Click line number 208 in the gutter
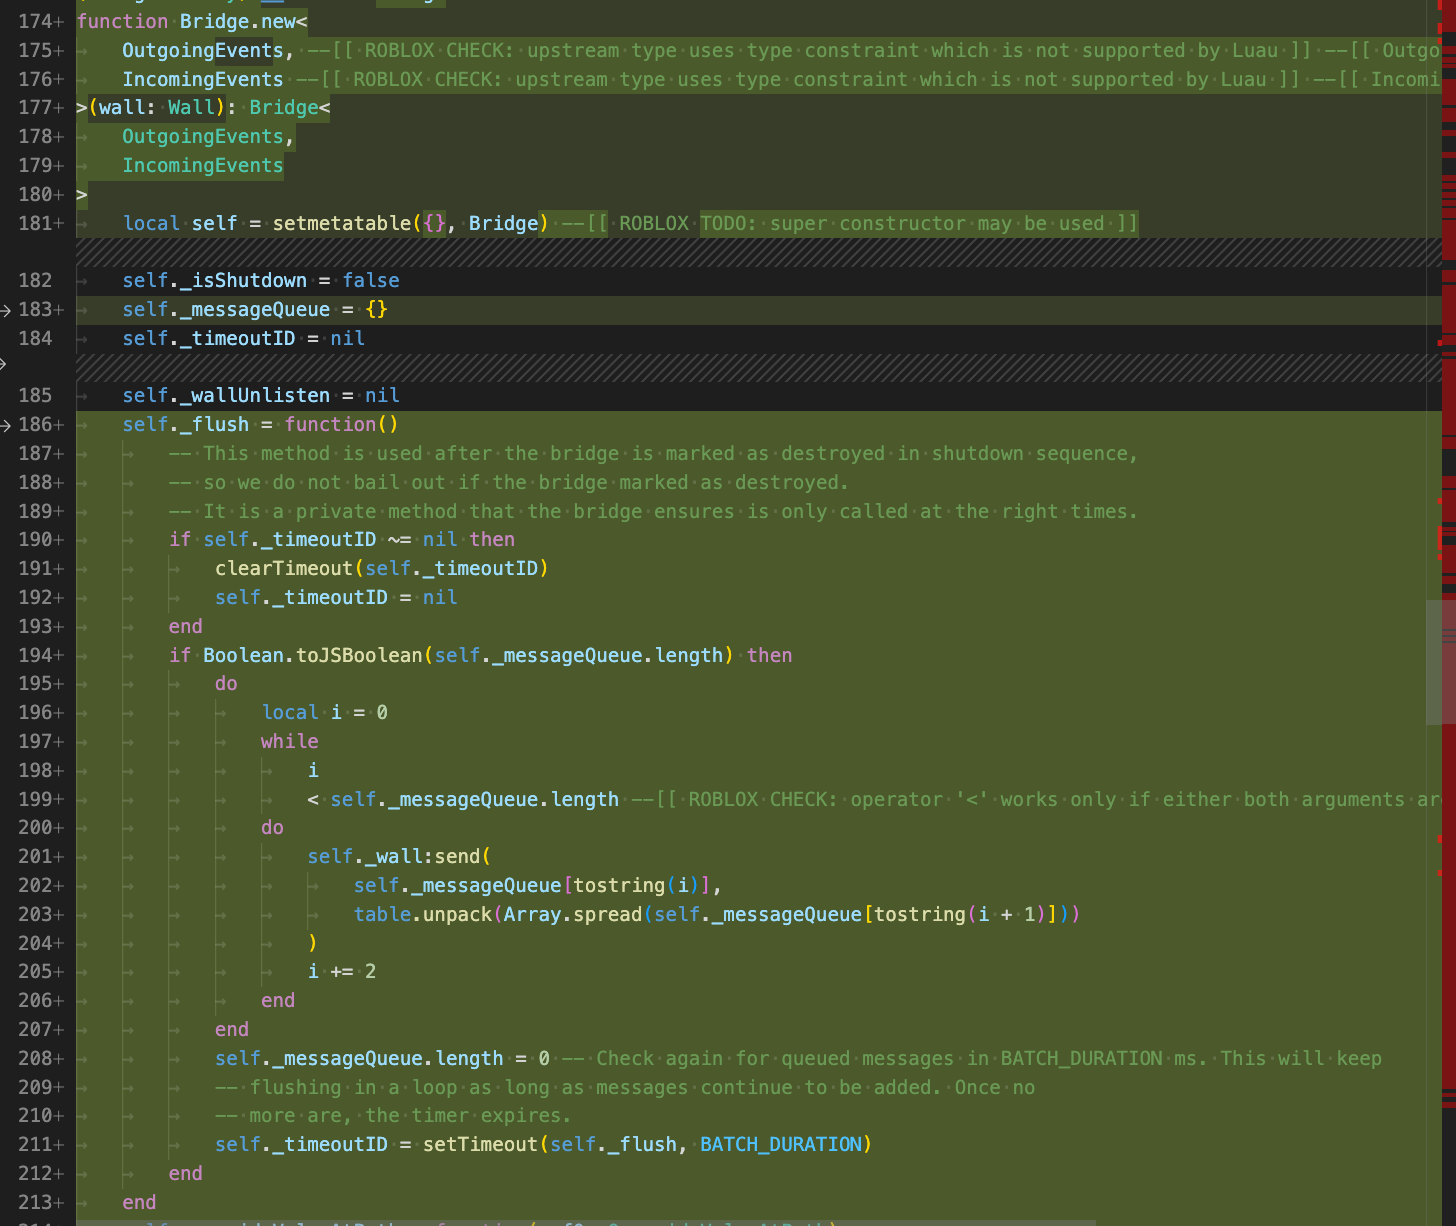The image size is (1456, 1226). pos(35,1058)
